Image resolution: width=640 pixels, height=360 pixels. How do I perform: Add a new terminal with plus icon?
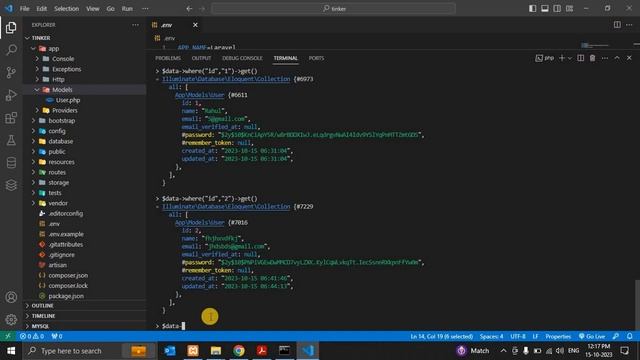[x=562, y=58]
